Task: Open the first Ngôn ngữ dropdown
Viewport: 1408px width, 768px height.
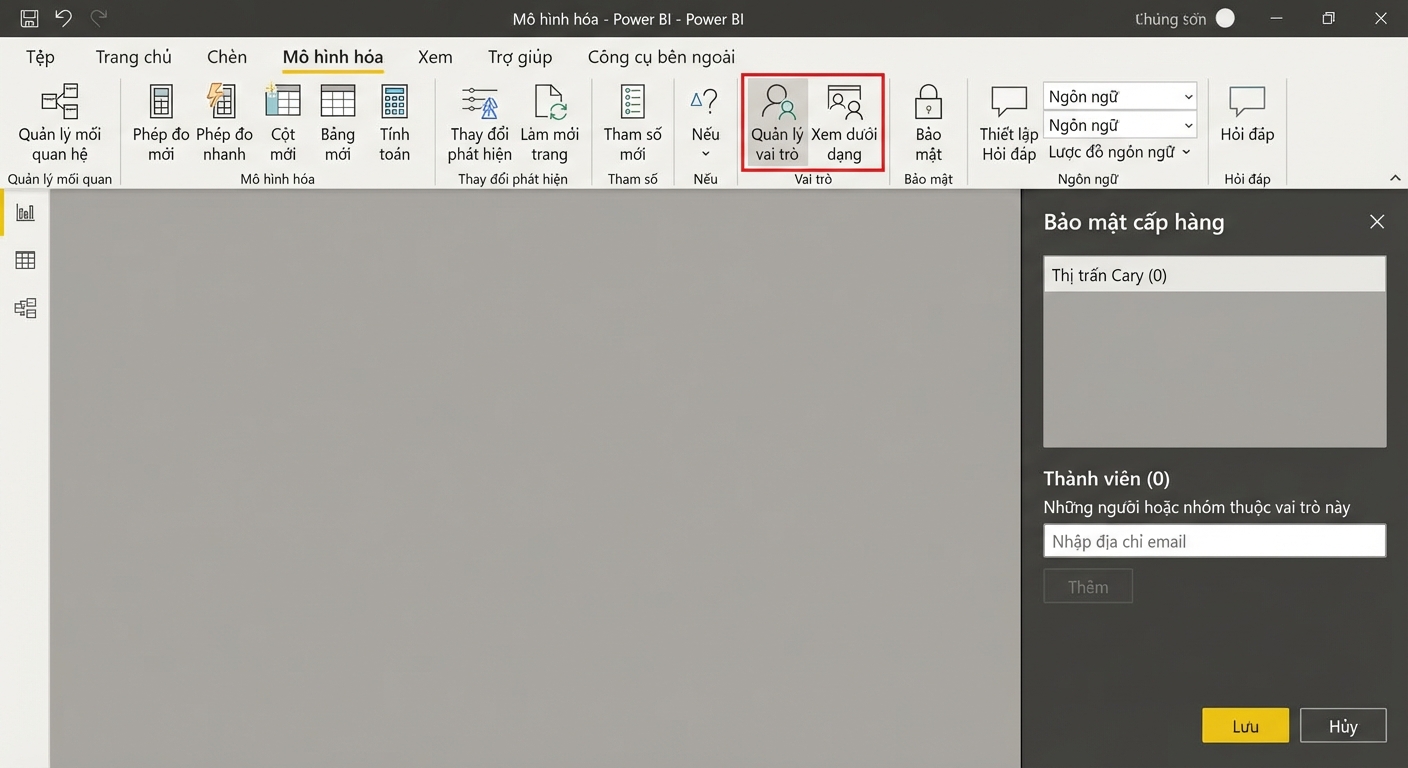Action: (x=1120, y=96)
